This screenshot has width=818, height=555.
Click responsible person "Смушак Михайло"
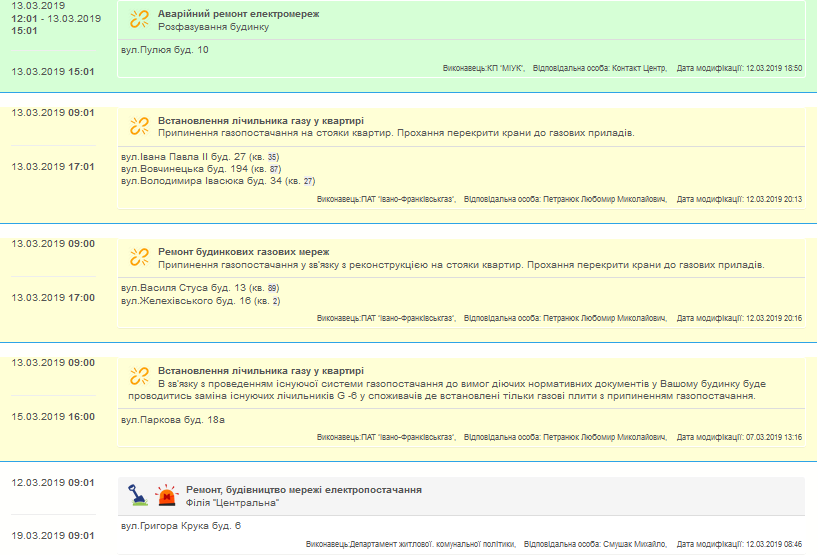(634, 545)
